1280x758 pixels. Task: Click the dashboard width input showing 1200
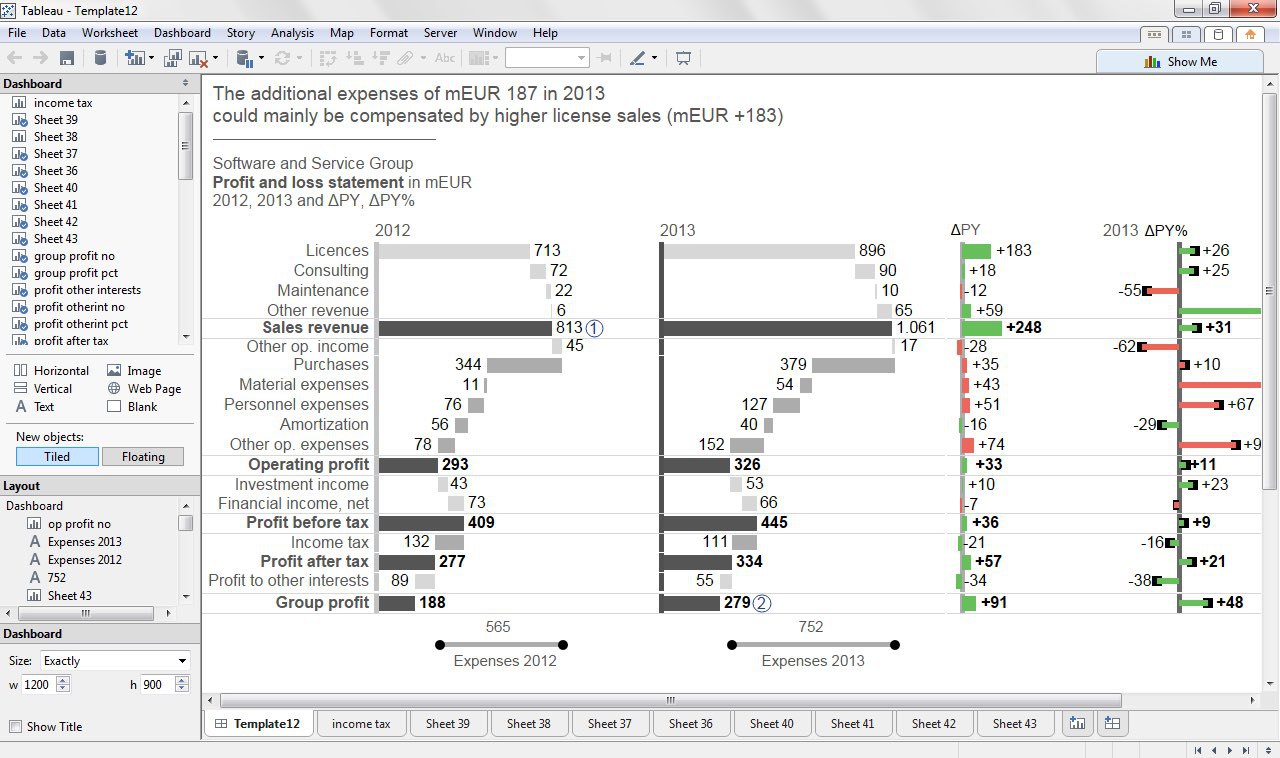(38, 685)
